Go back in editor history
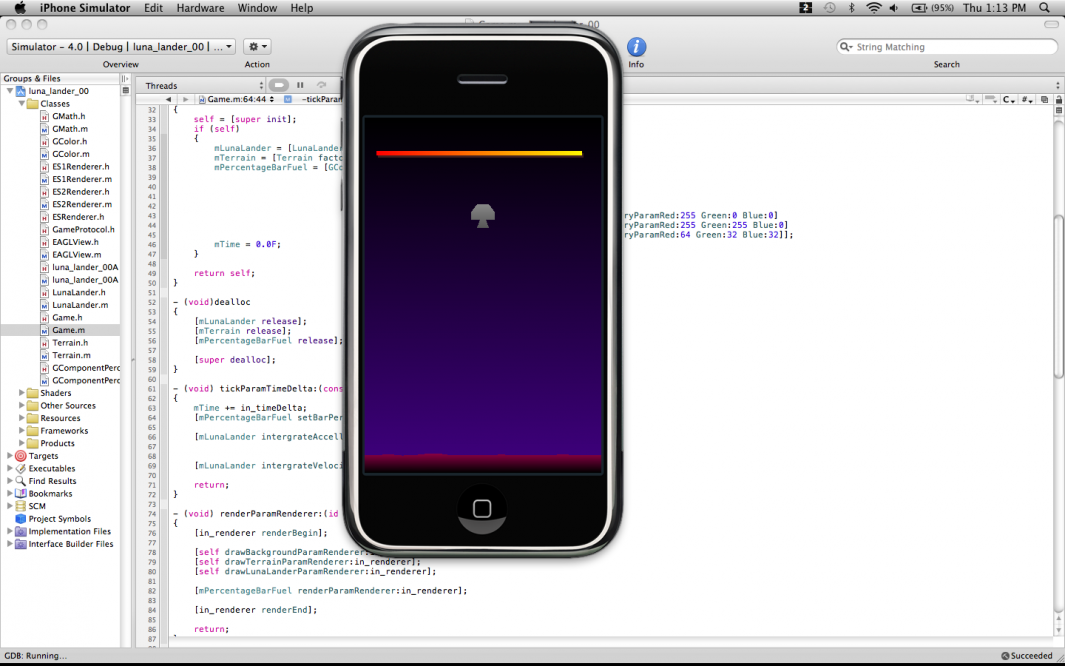 168,99
